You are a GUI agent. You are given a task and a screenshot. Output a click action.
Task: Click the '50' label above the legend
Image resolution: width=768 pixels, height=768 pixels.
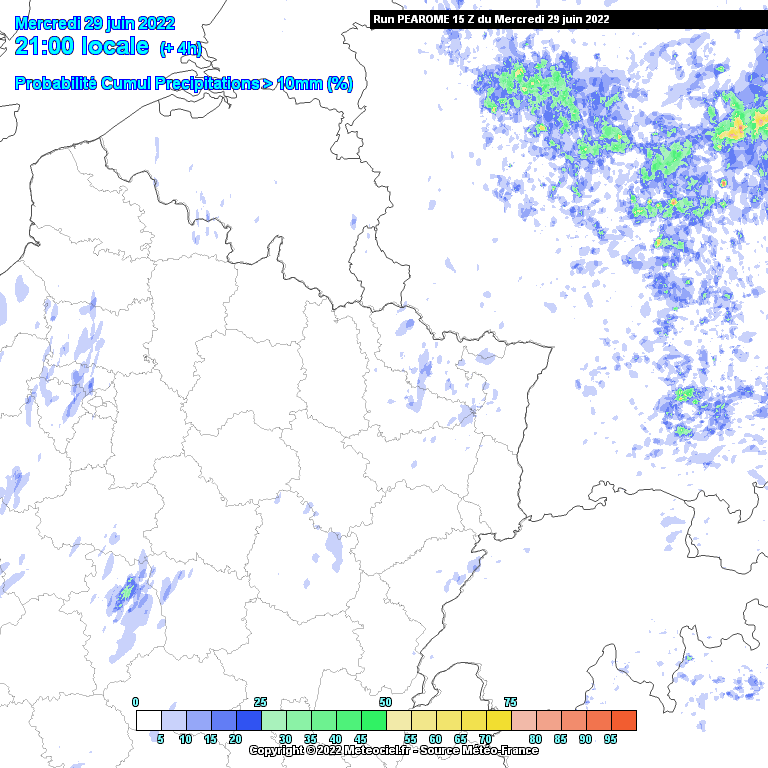click(x=385, y=702)
